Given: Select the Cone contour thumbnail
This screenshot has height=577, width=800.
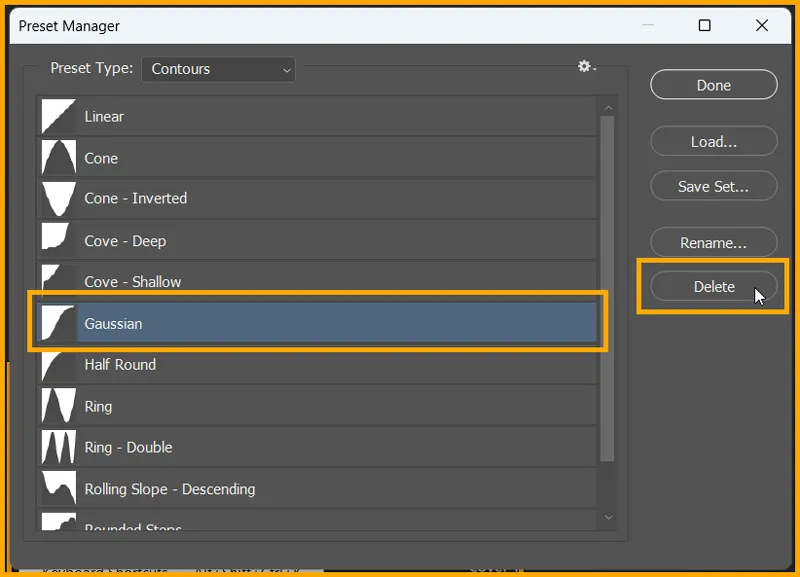Looking at the screenshot, I should [x=57, y=157].
